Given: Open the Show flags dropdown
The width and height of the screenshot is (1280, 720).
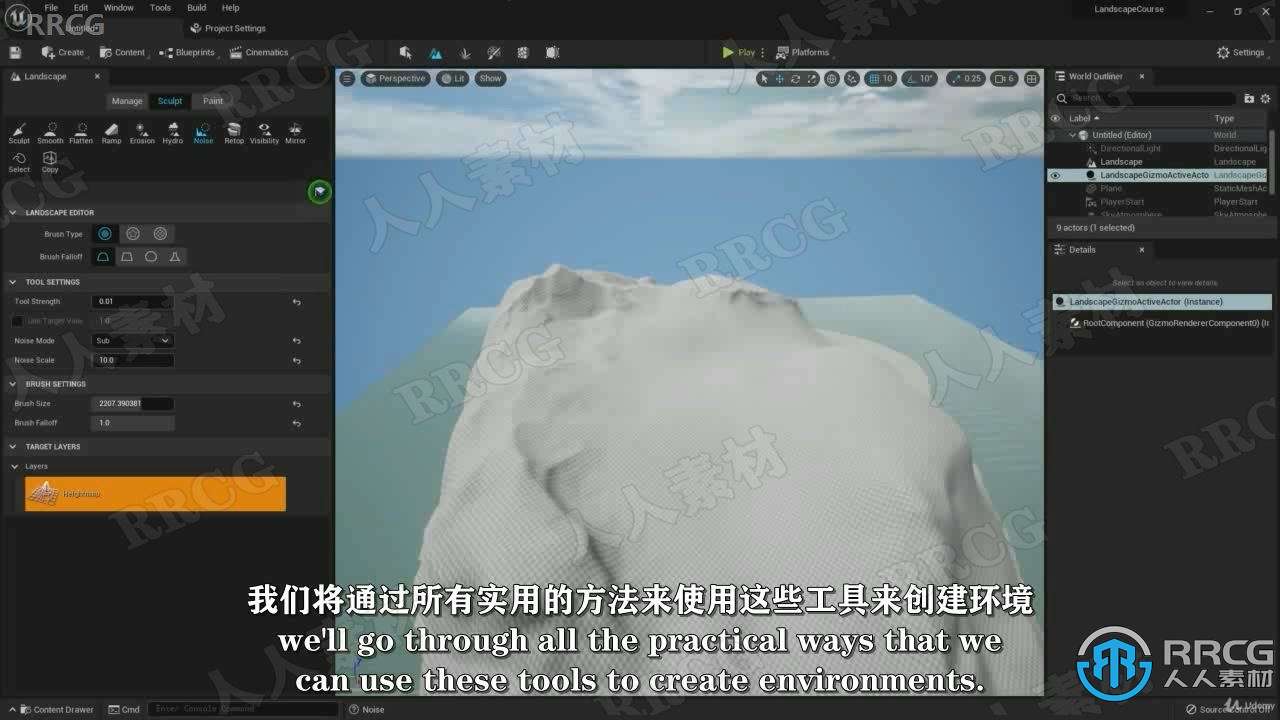Looking at the screenshot, I should (x=490, y=78).
